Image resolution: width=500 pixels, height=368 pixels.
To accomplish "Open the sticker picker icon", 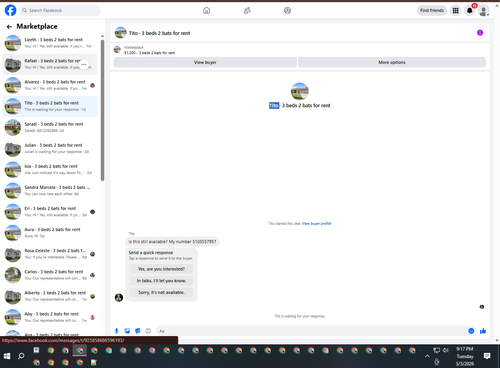I will 138,331.
